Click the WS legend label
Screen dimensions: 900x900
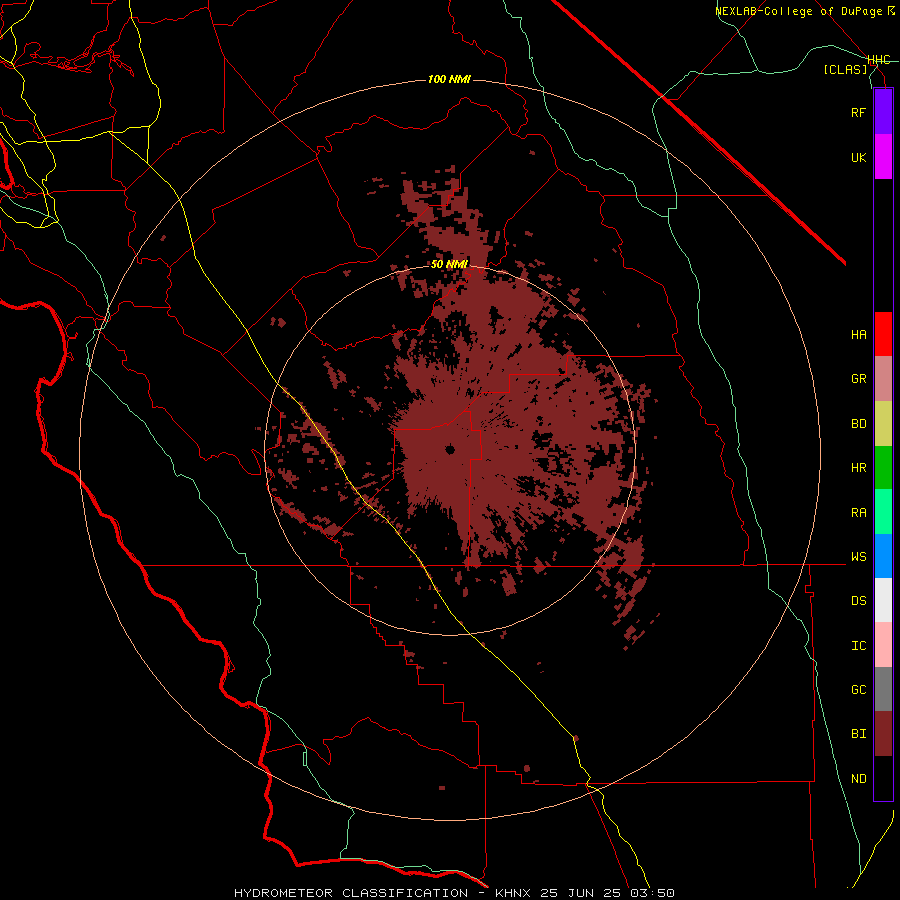(x=858, y=557)
